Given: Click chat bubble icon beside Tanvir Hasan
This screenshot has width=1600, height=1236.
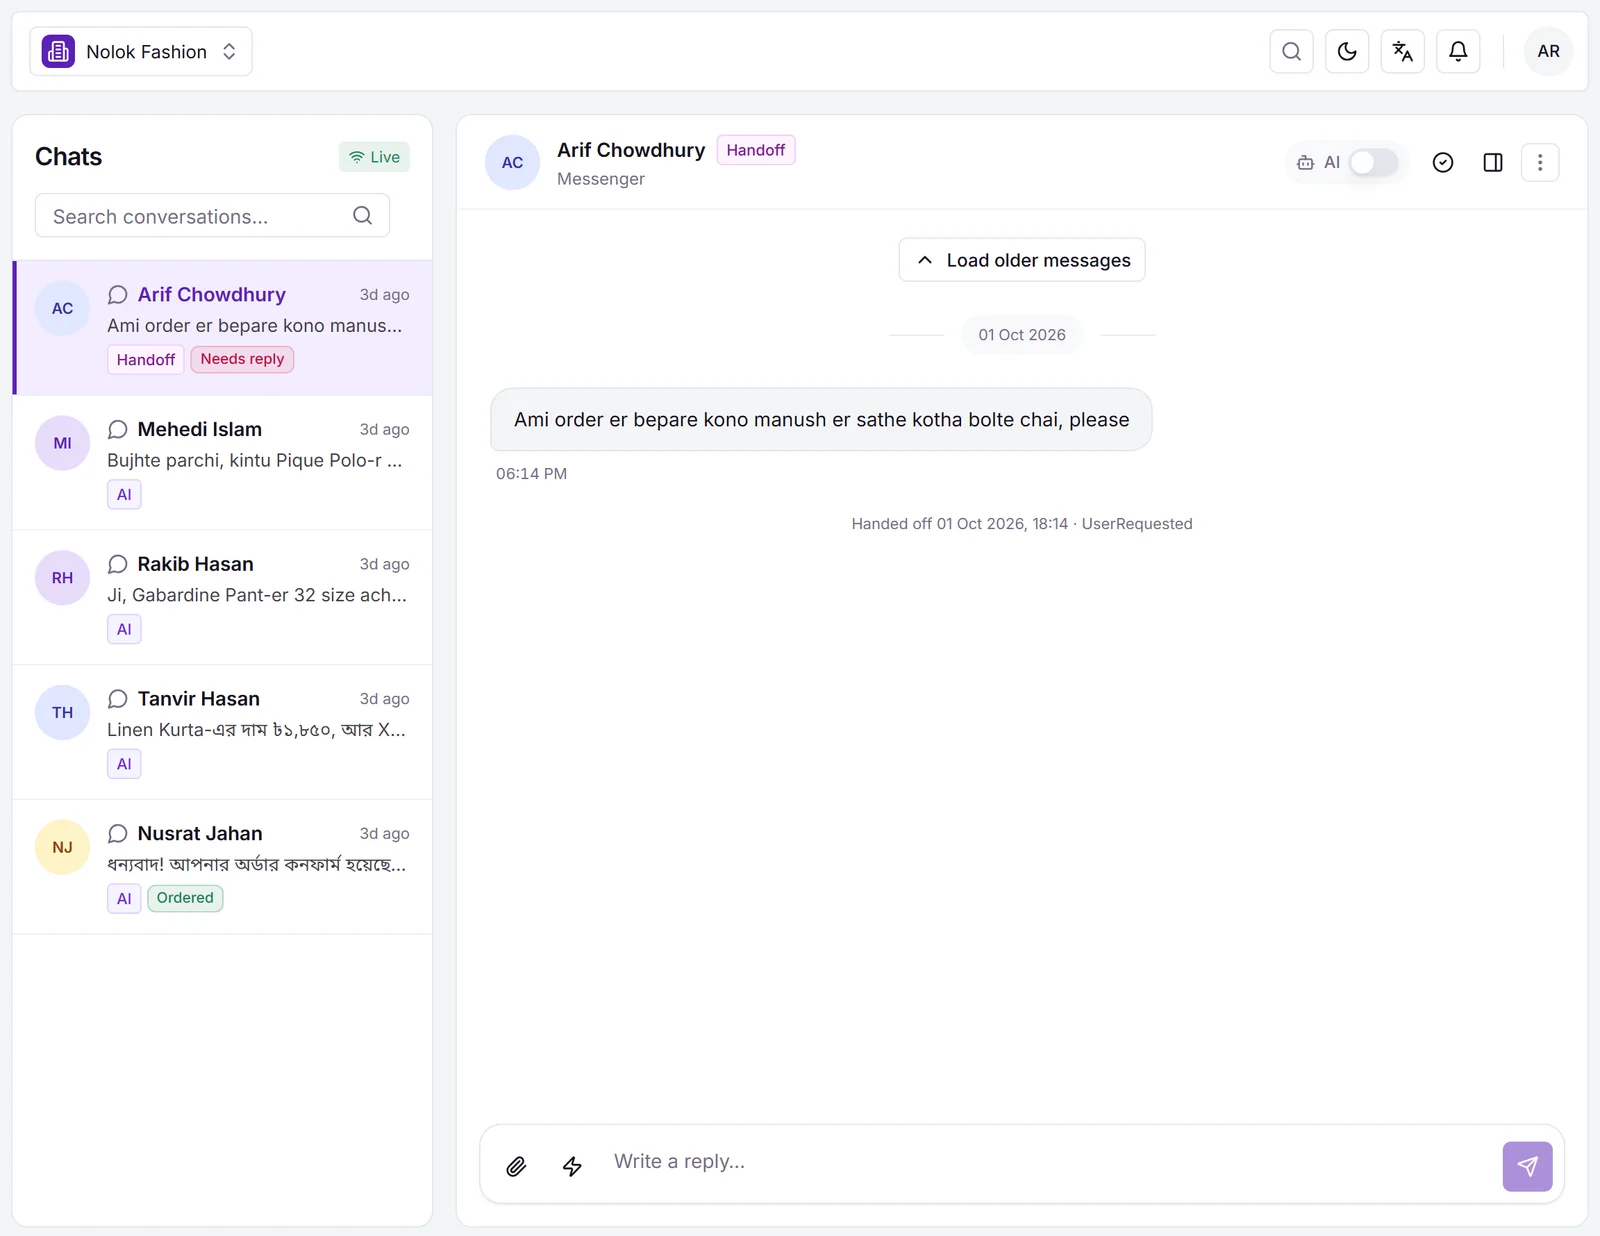Looking at the screenshot, I should point(118,699).
